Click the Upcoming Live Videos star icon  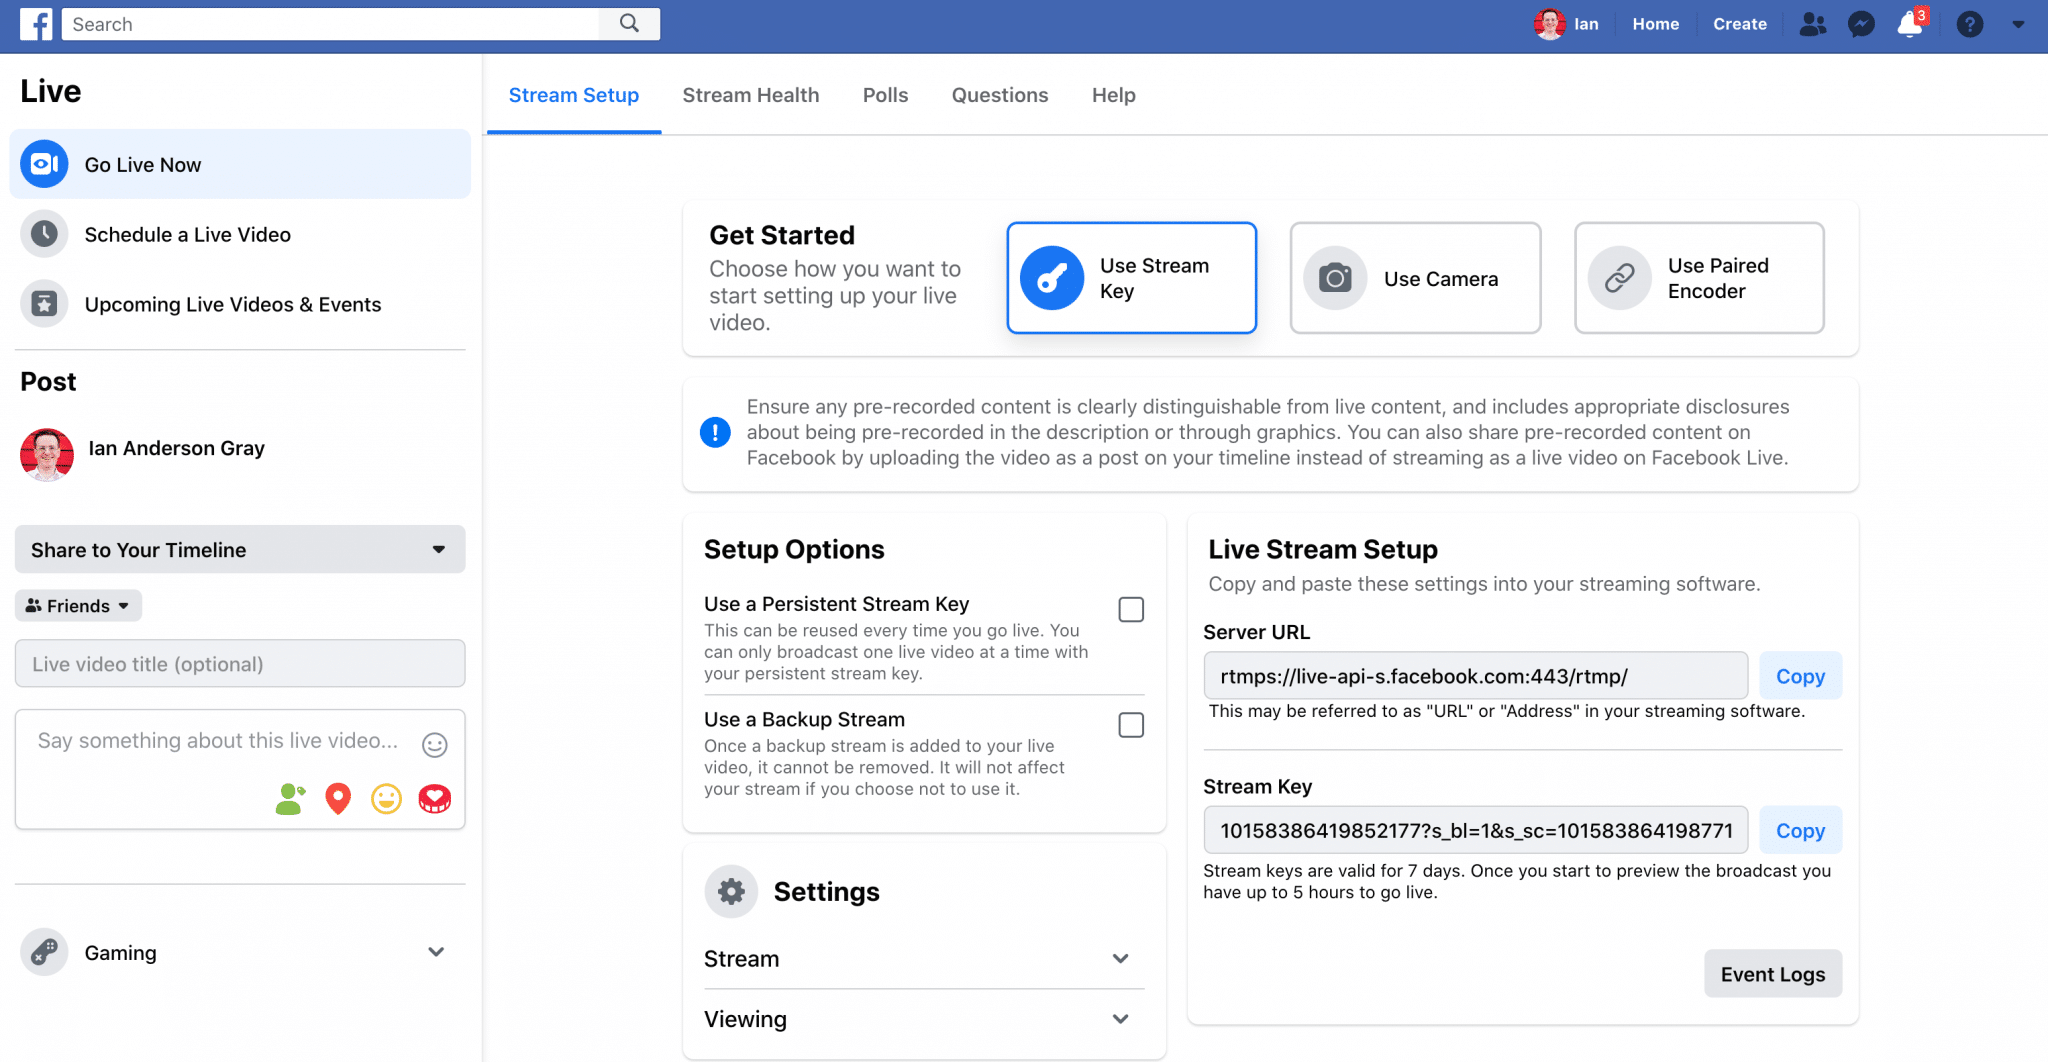point(44,304)
